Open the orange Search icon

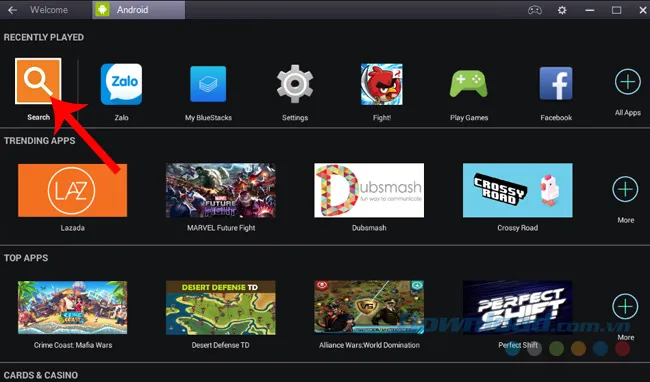(x=38, y=81)
